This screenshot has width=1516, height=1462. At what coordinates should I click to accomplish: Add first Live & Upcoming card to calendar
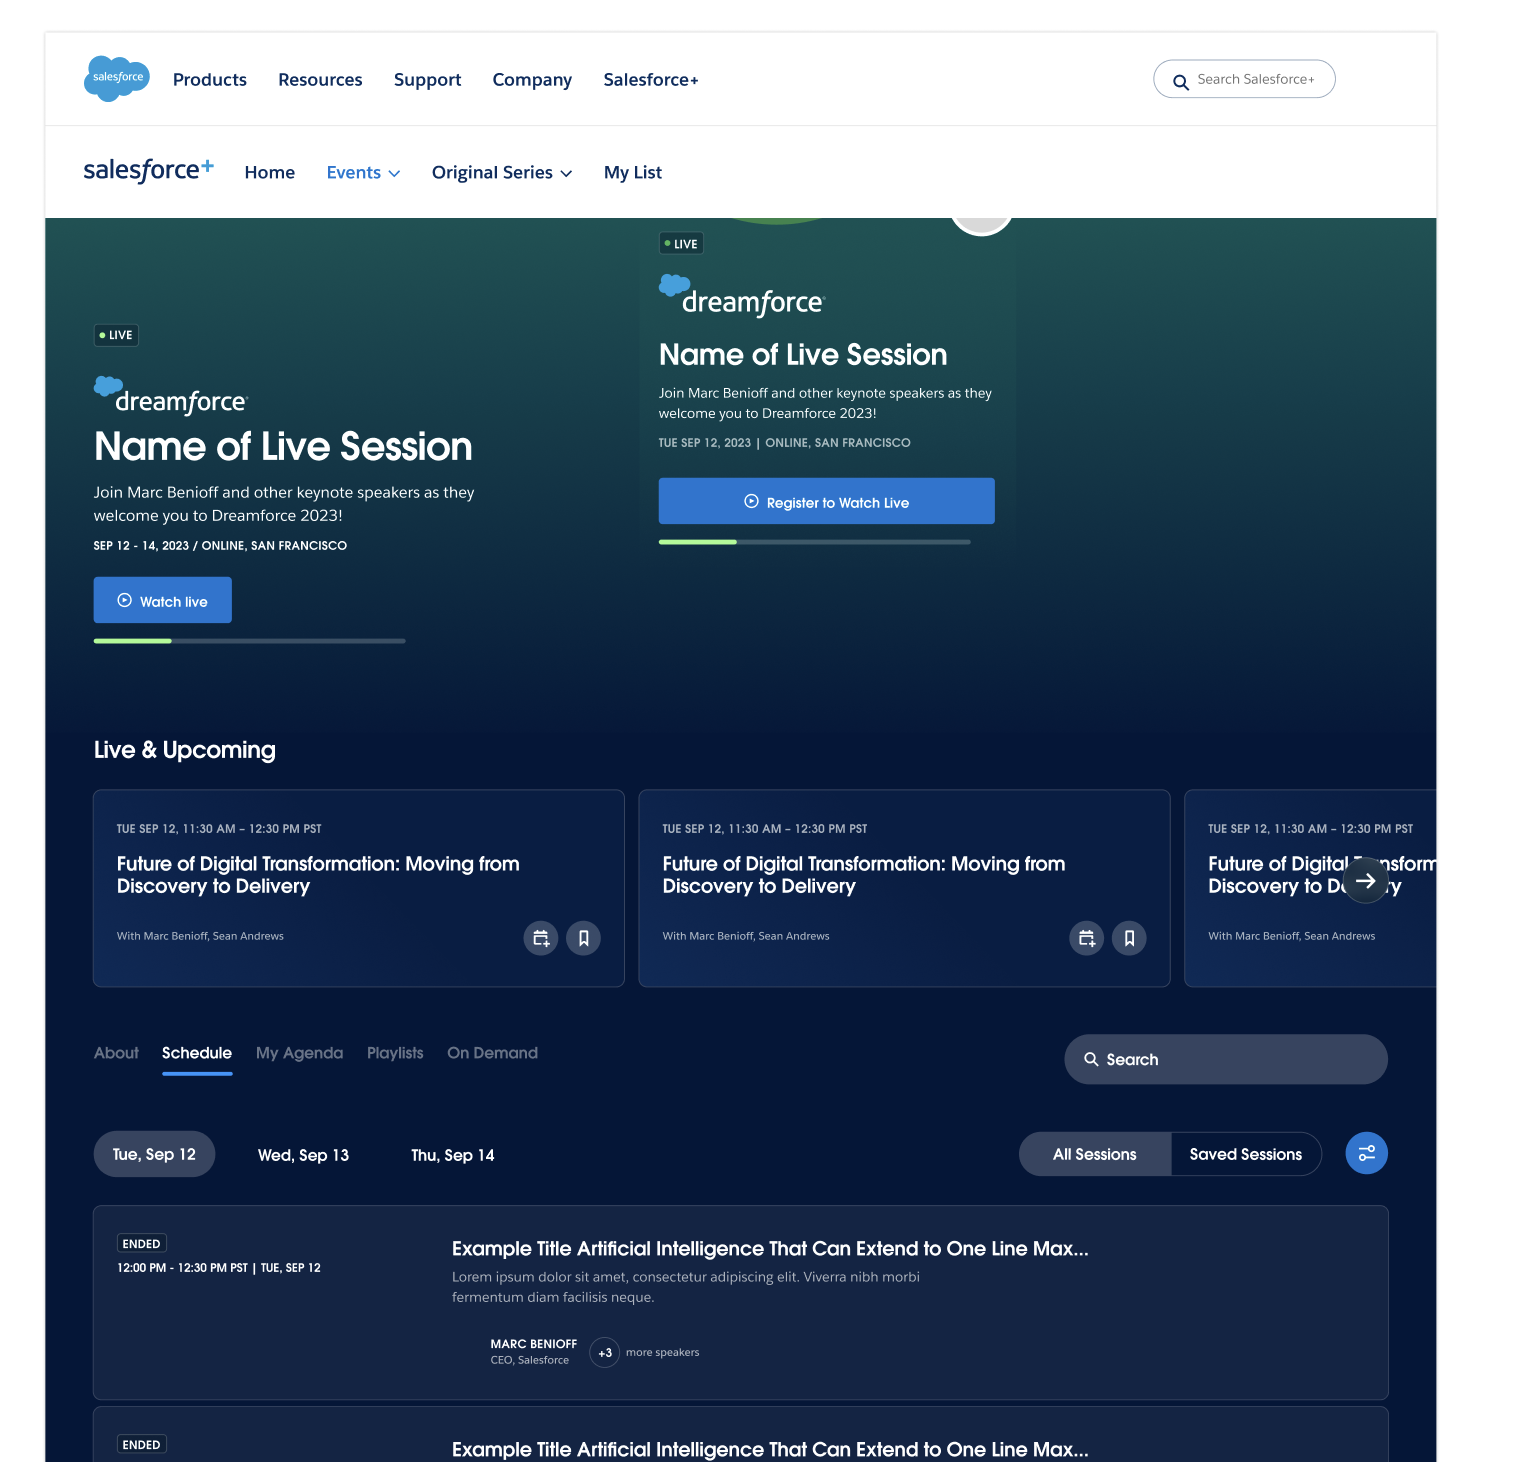[541, 938]
